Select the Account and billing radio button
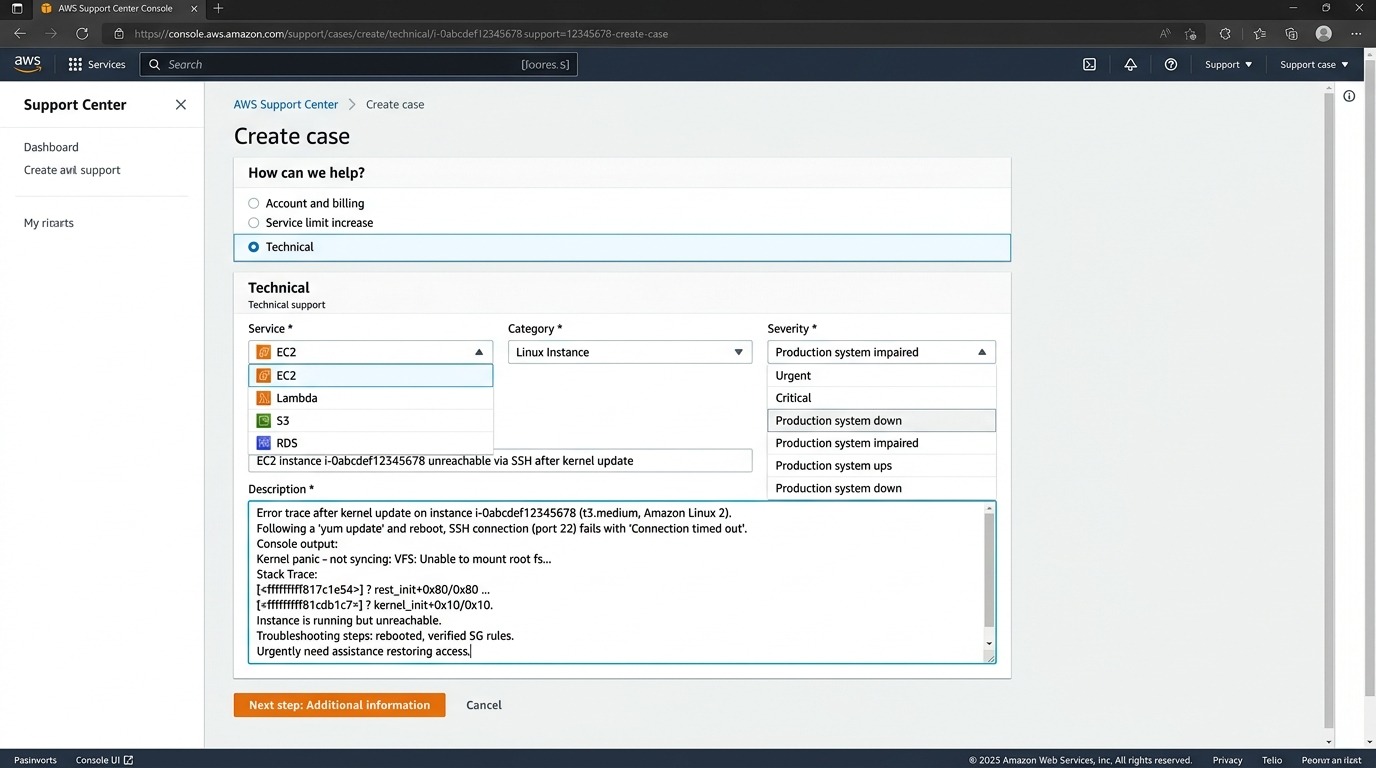Viewport: 1376px width, 768px height. click(253, 203)
